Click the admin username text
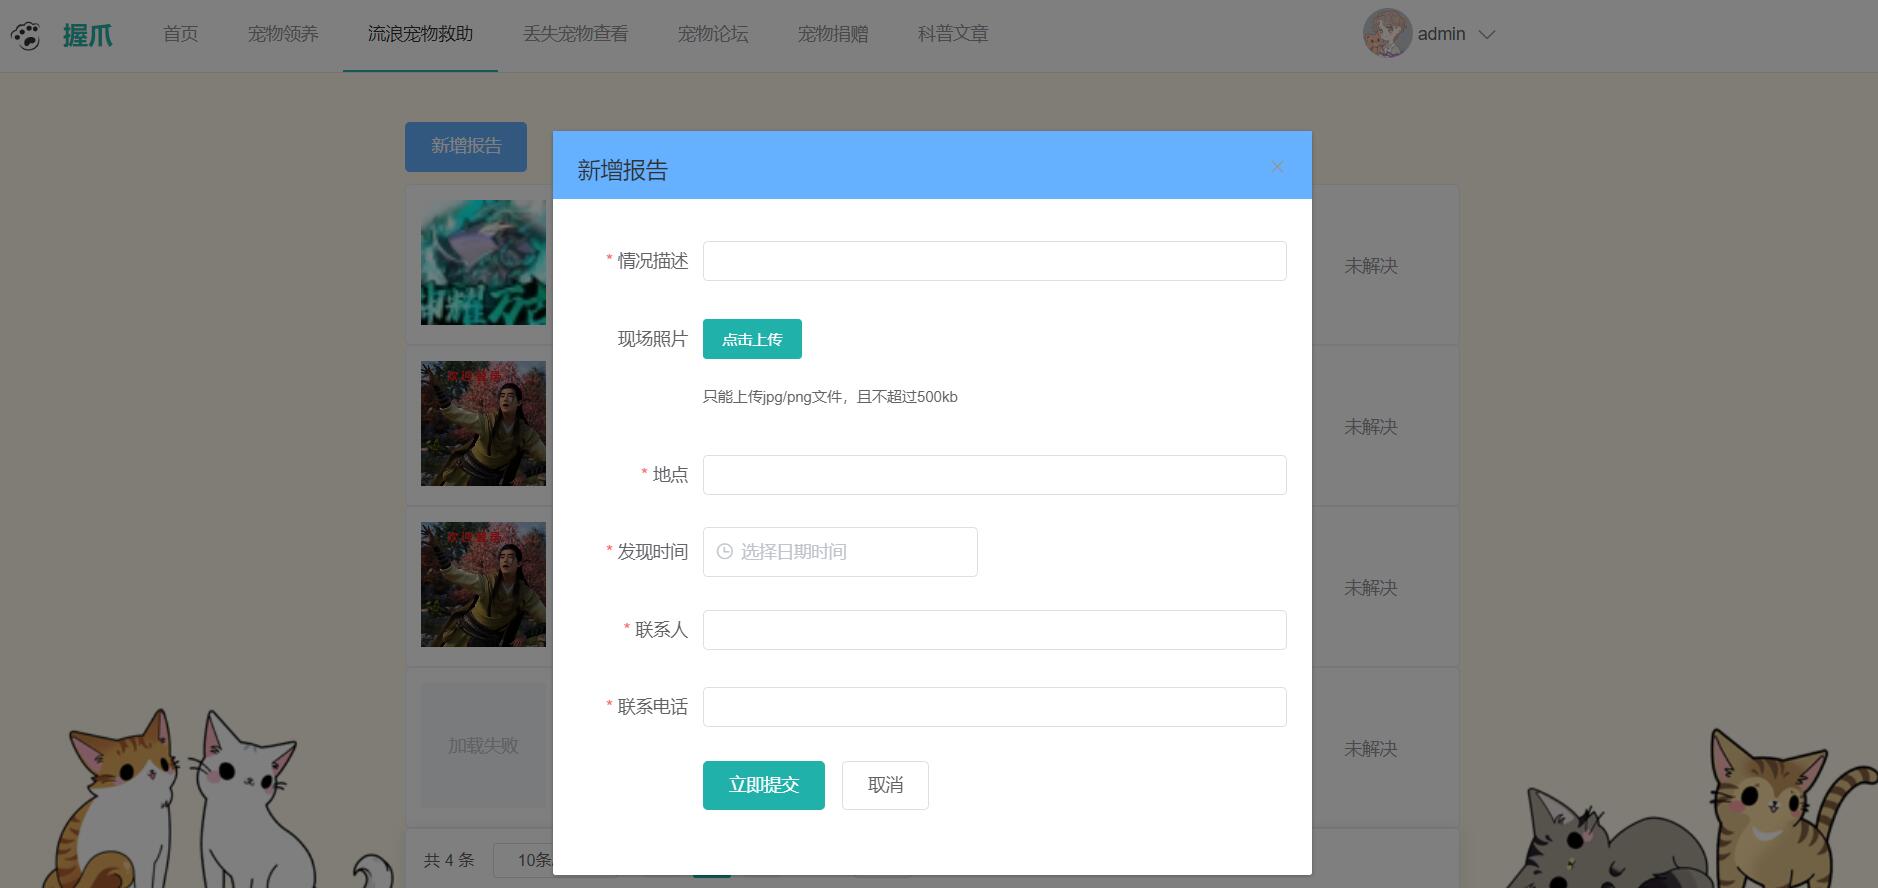Image resolution: width=1878 pixels, height=888 pixels. coord(1441,34)
